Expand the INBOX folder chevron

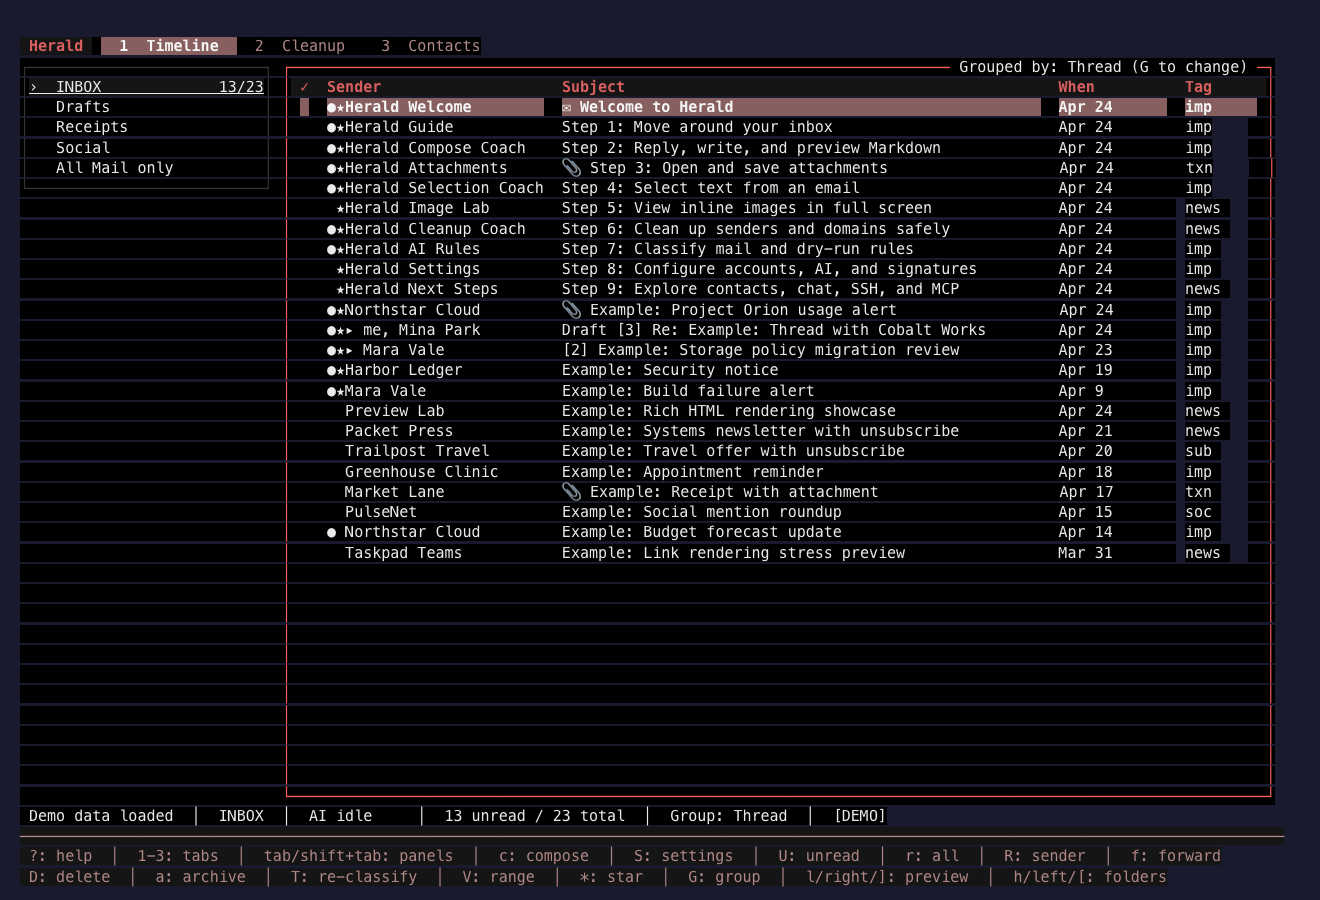click(33, 87)
